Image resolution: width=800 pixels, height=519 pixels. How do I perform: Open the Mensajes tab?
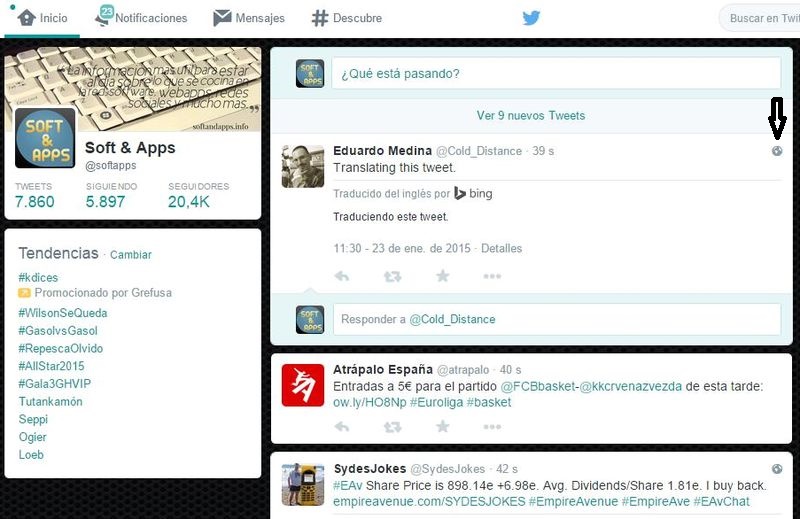coord(249,18)
